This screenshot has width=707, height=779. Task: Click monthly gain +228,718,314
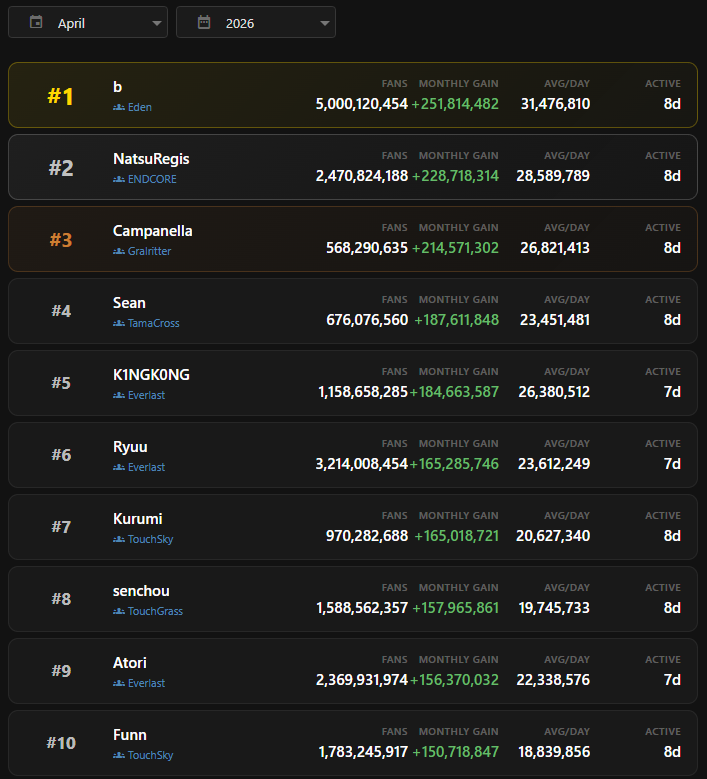point(455,176)
